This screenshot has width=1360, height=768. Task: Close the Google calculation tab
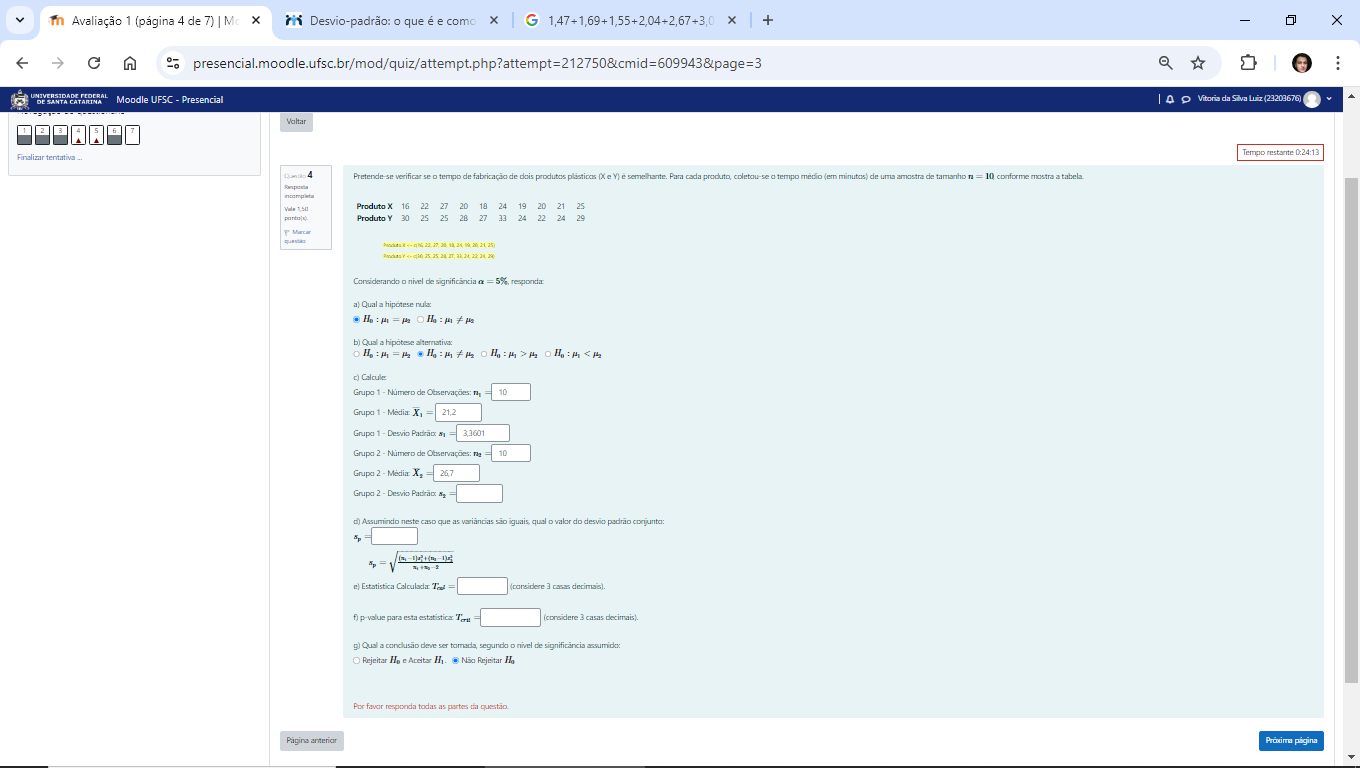(731, 20)
